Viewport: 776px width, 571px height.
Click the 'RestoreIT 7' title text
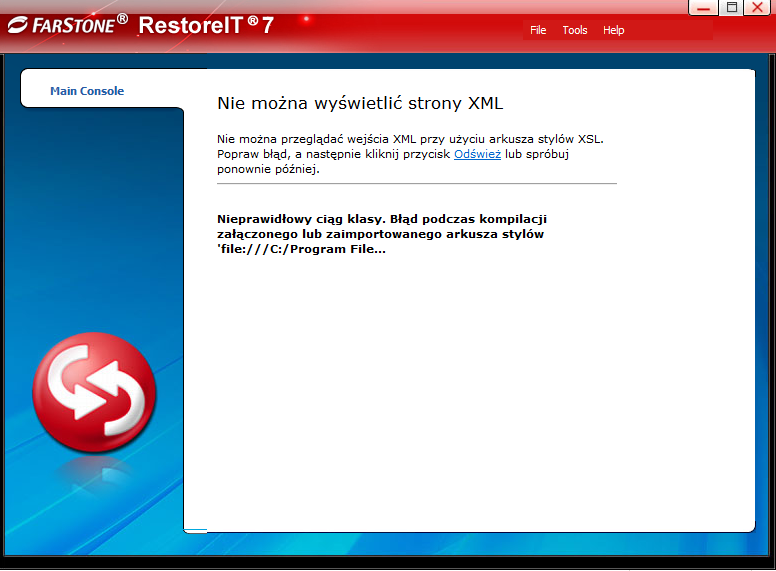(206, 25)
